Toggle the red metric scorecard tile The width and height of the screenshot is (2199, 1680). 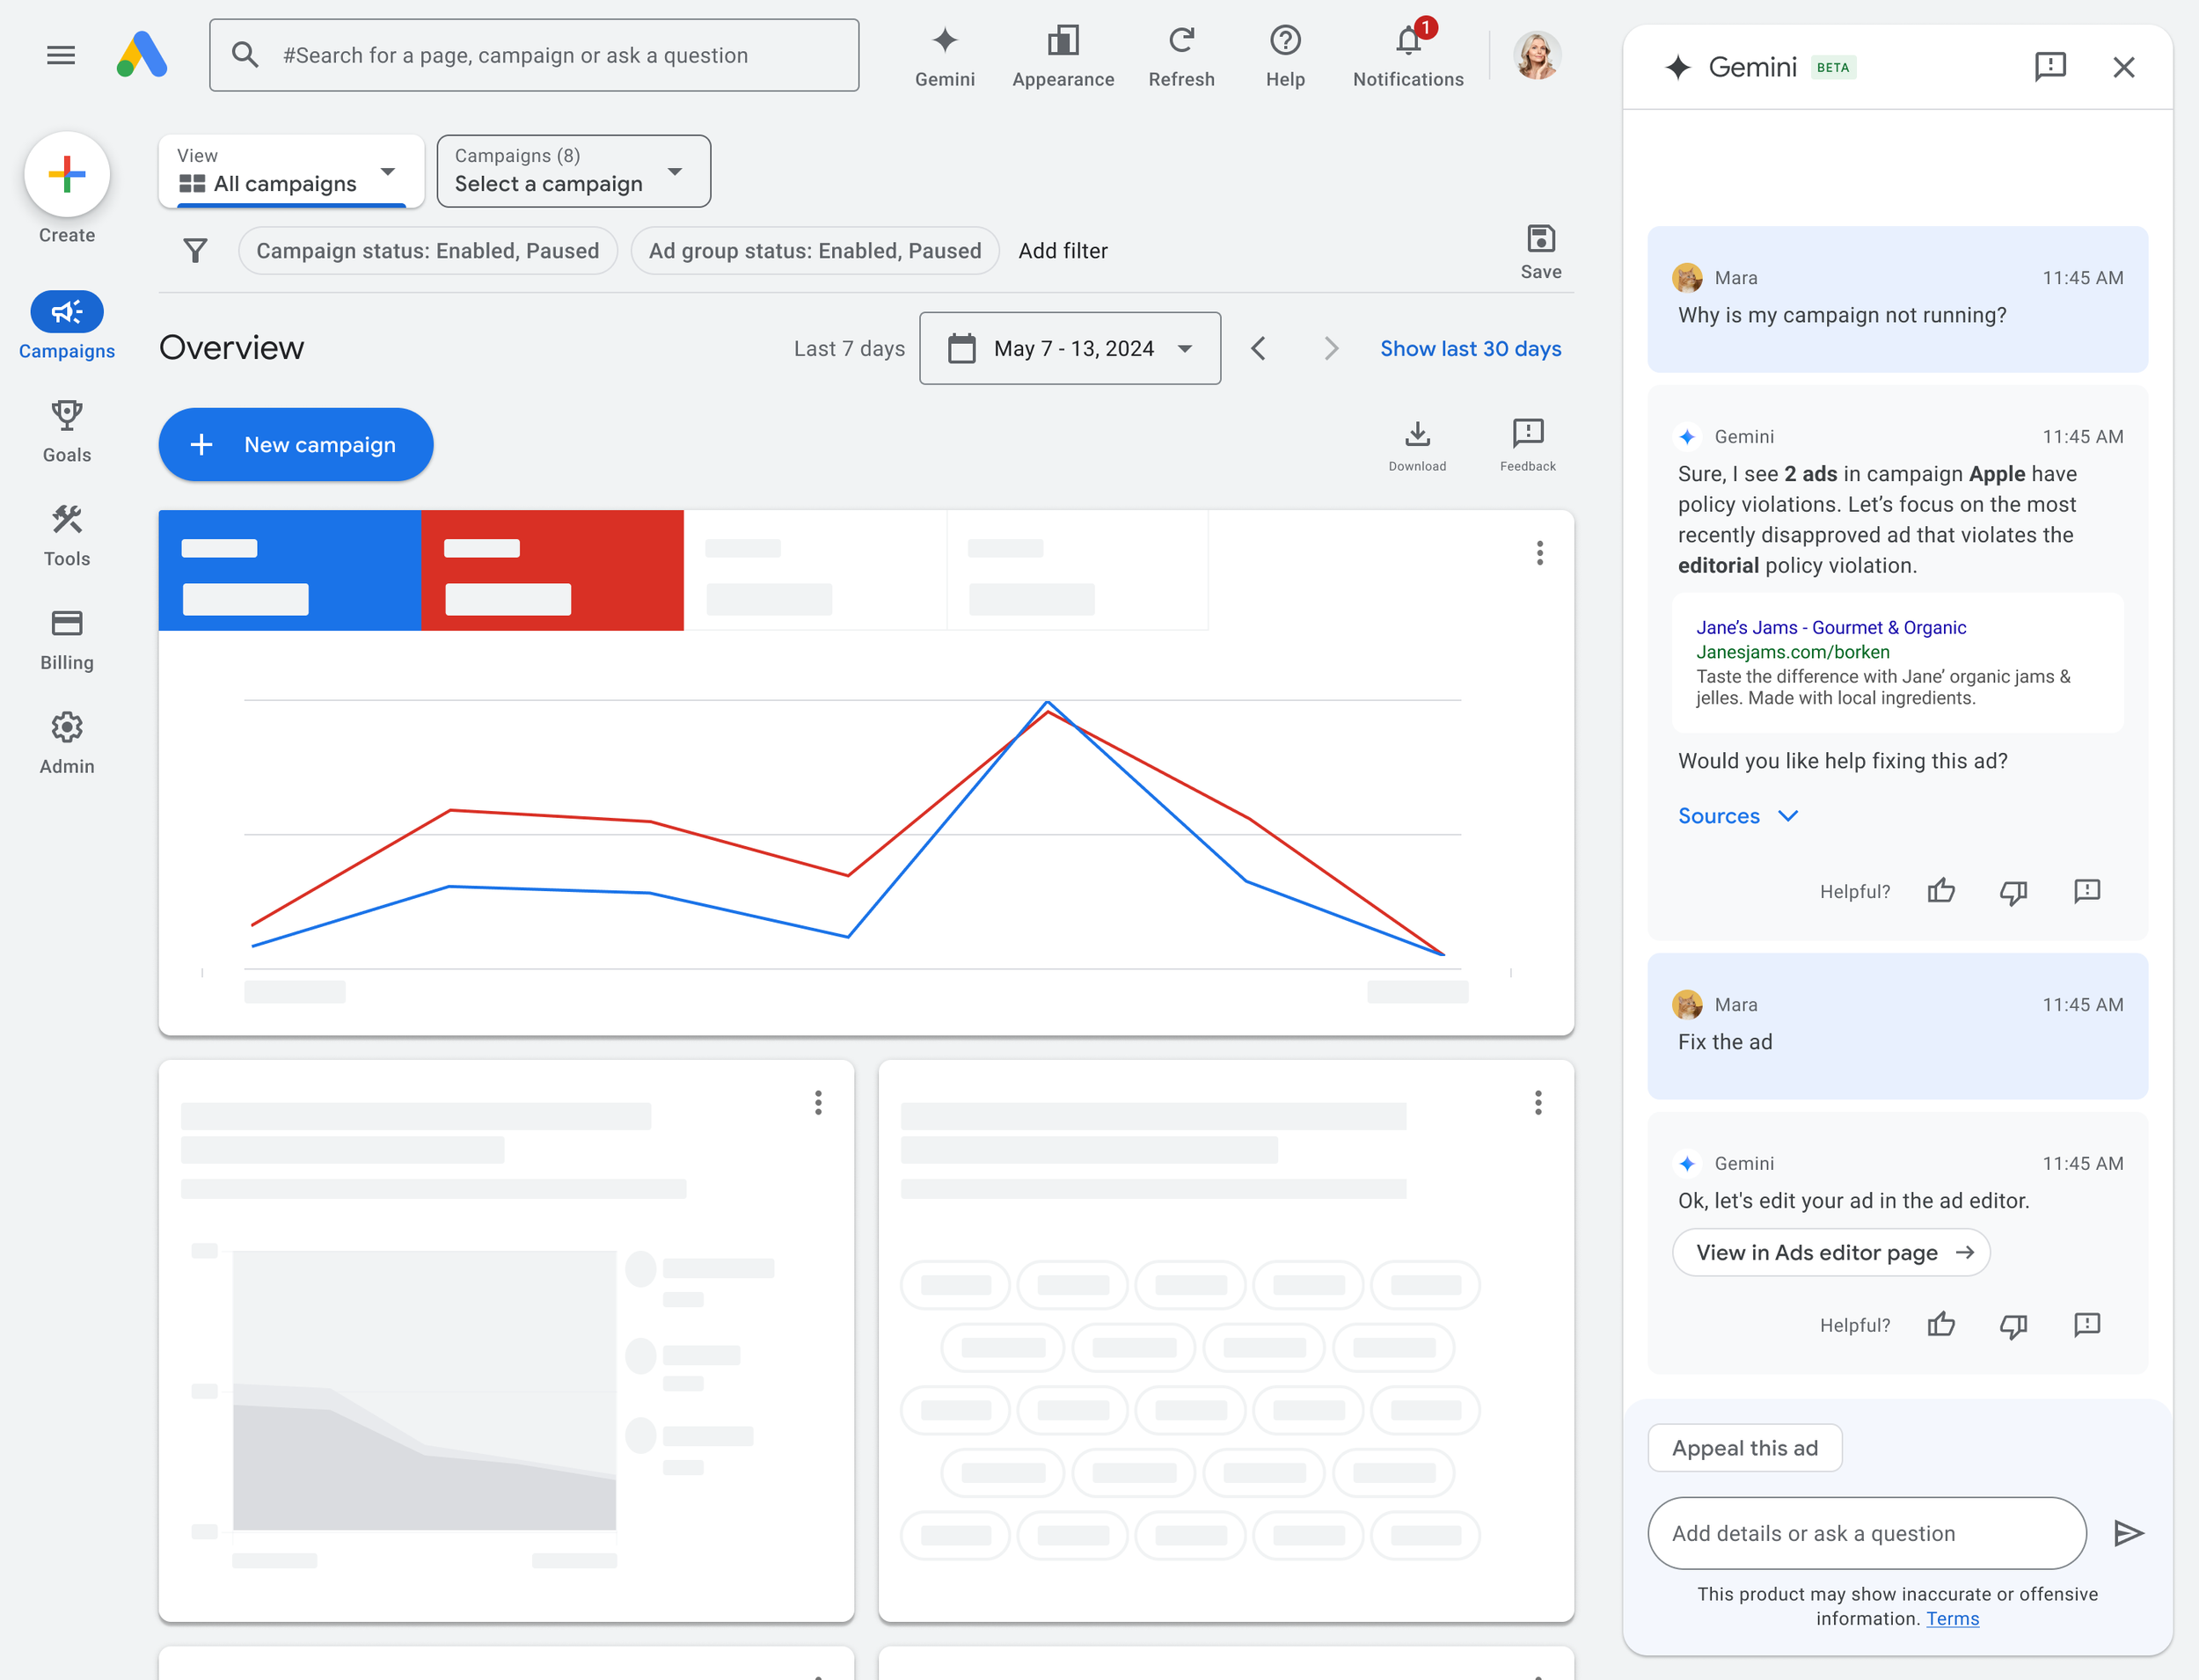[x=552, y=570]
